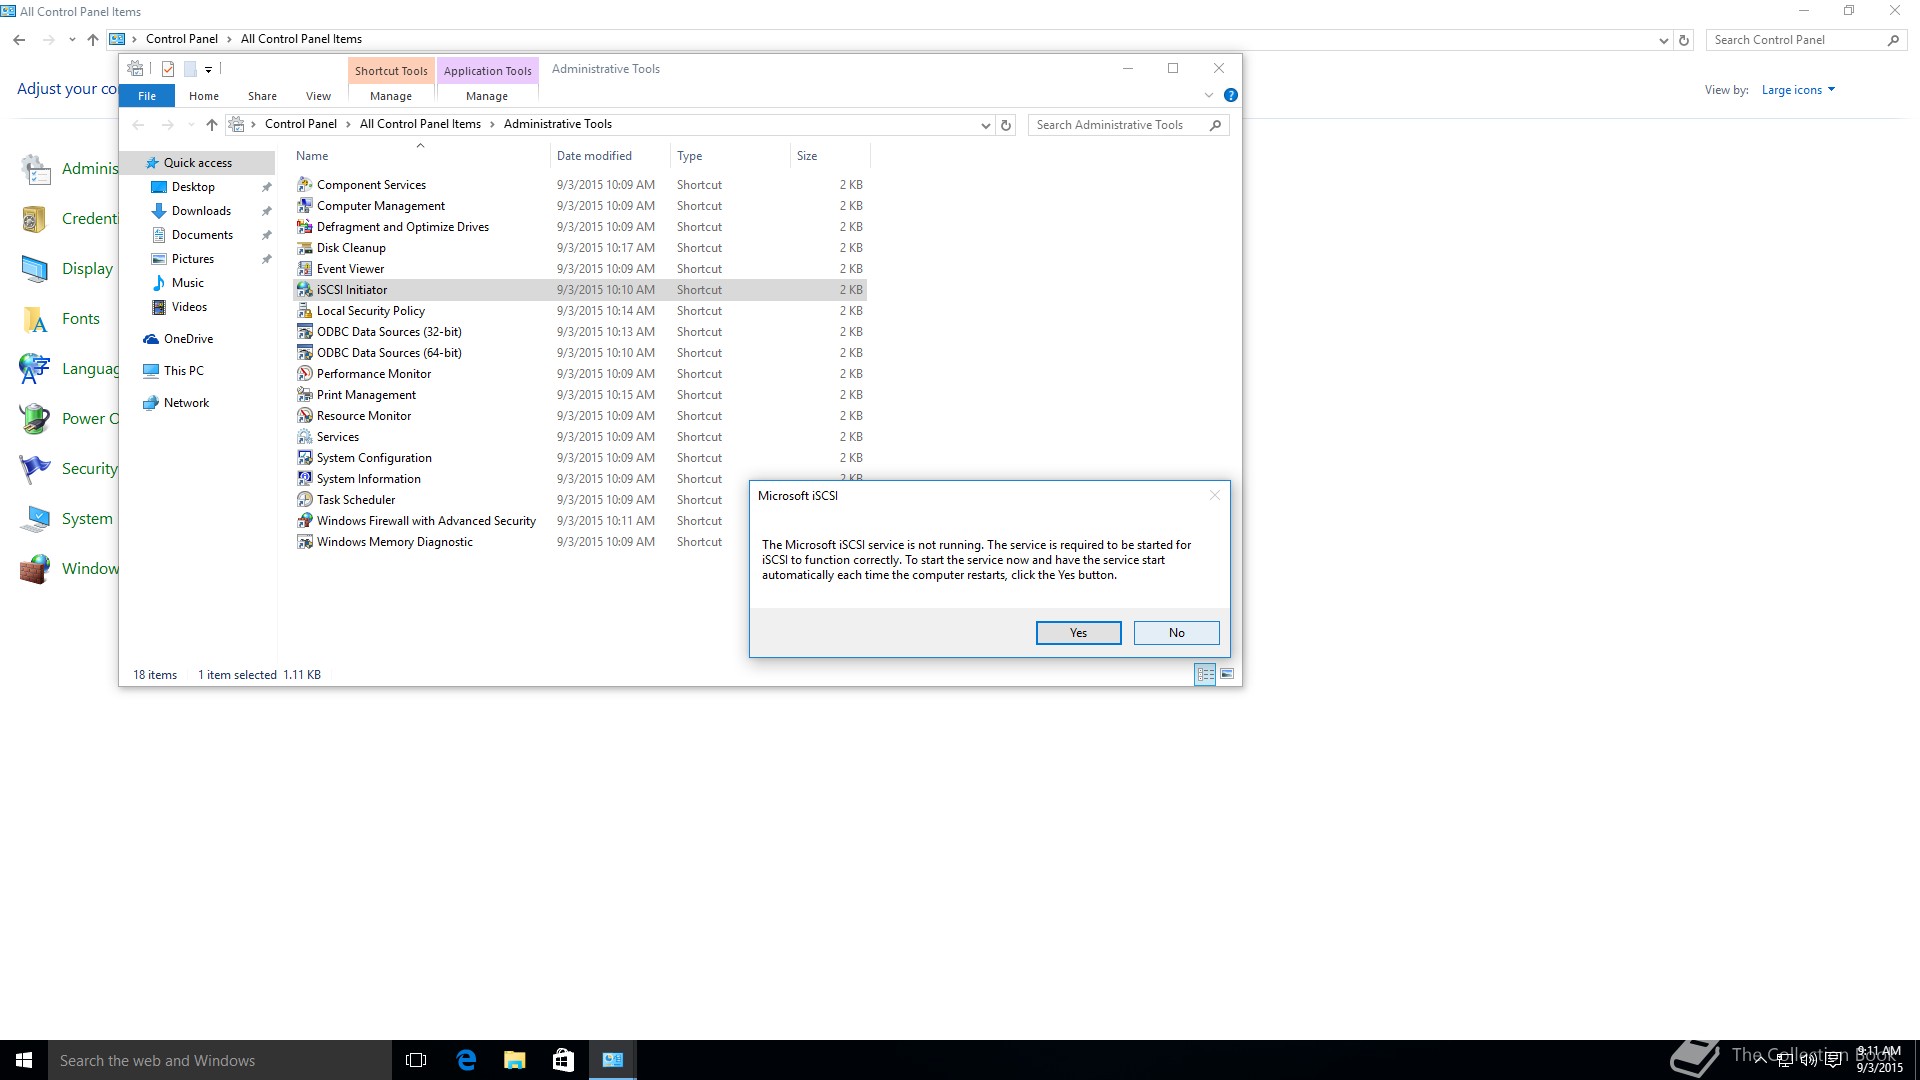The image size is (1920, 1080).
Task: Click Windows Firewall with Advanced Security icon
Action: tap(305, 521)
